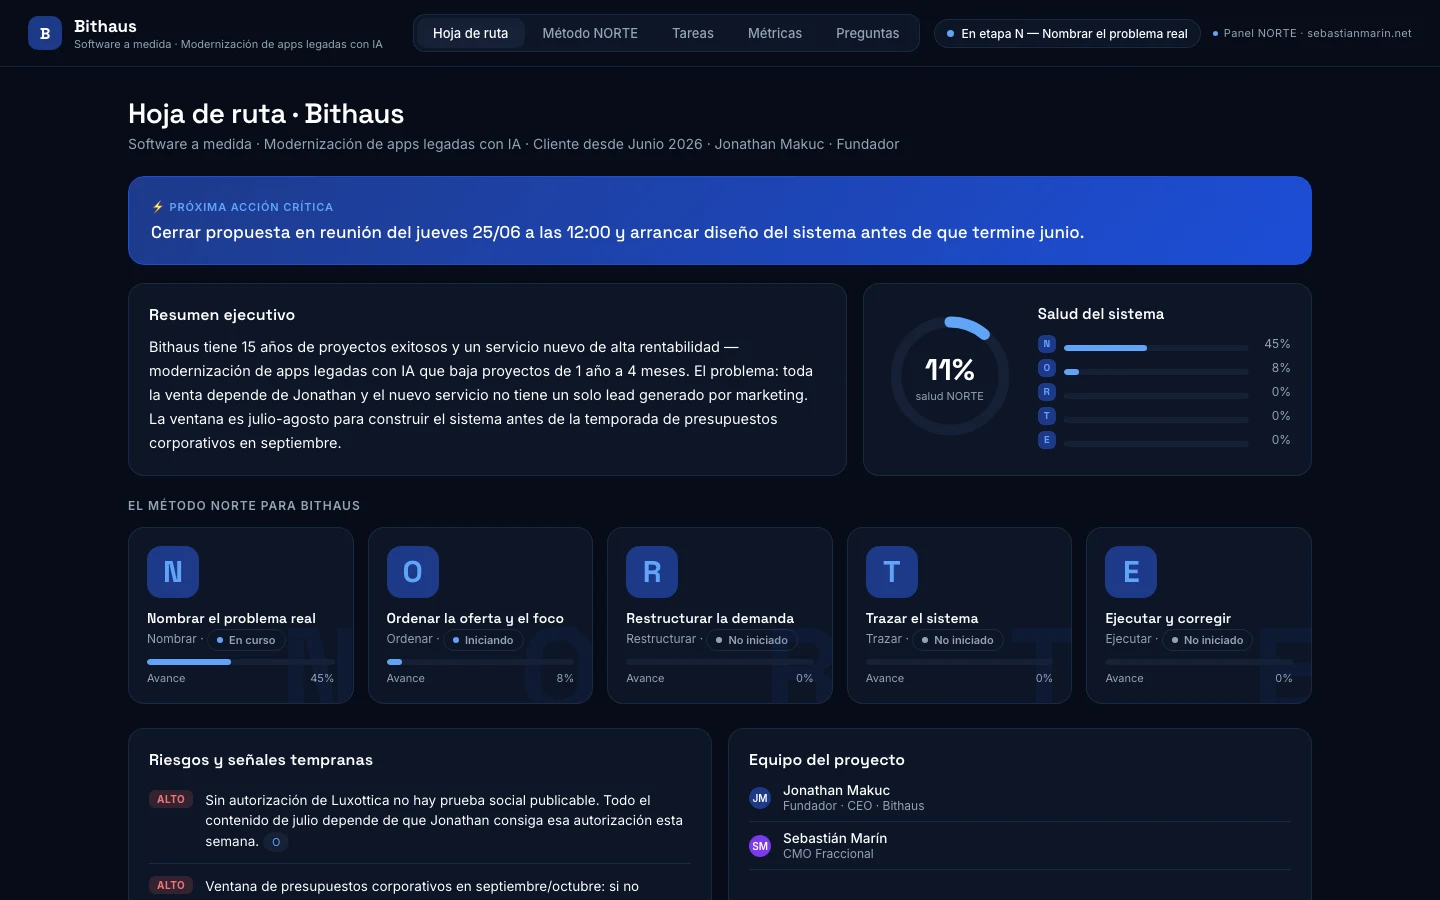This screenshot has width=1440, height=900.
Task: Click the Ordenar card avance progress bar
Action: click(480, 662)
